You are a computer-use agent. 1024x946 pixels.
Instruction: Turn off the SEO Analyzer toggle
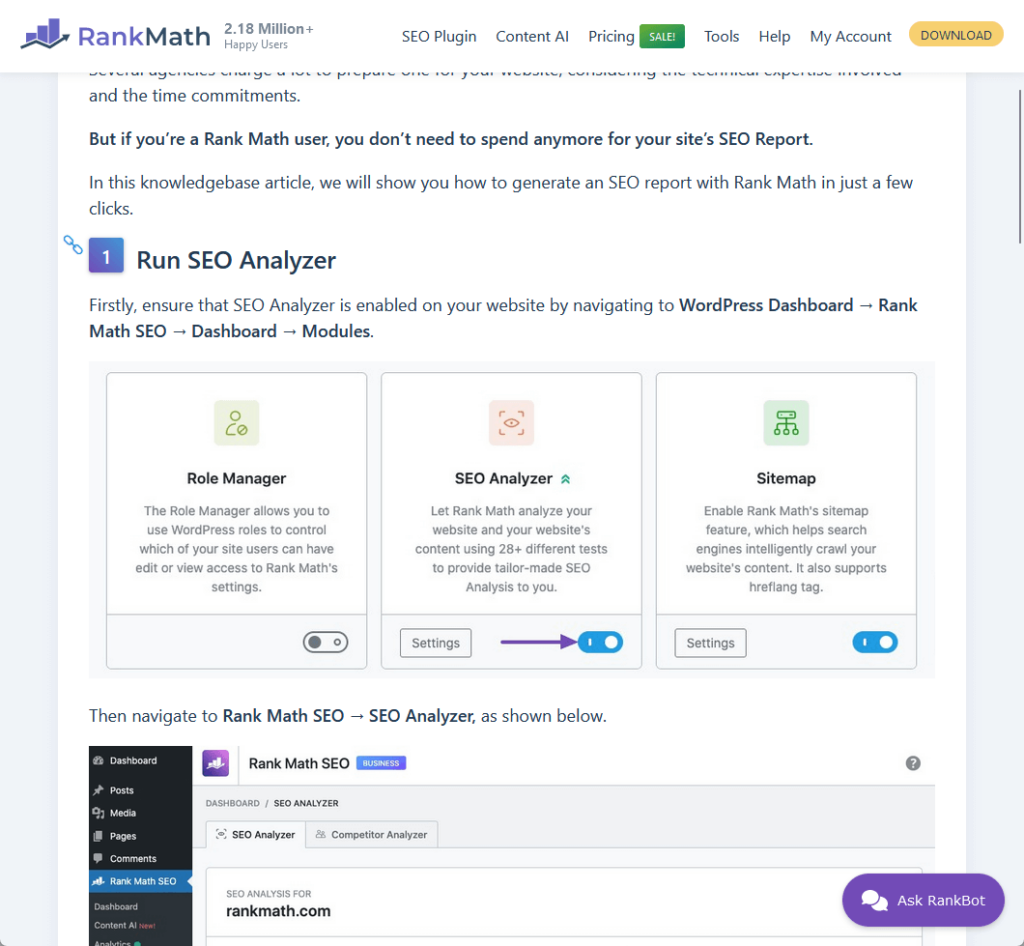coord(600,642)
